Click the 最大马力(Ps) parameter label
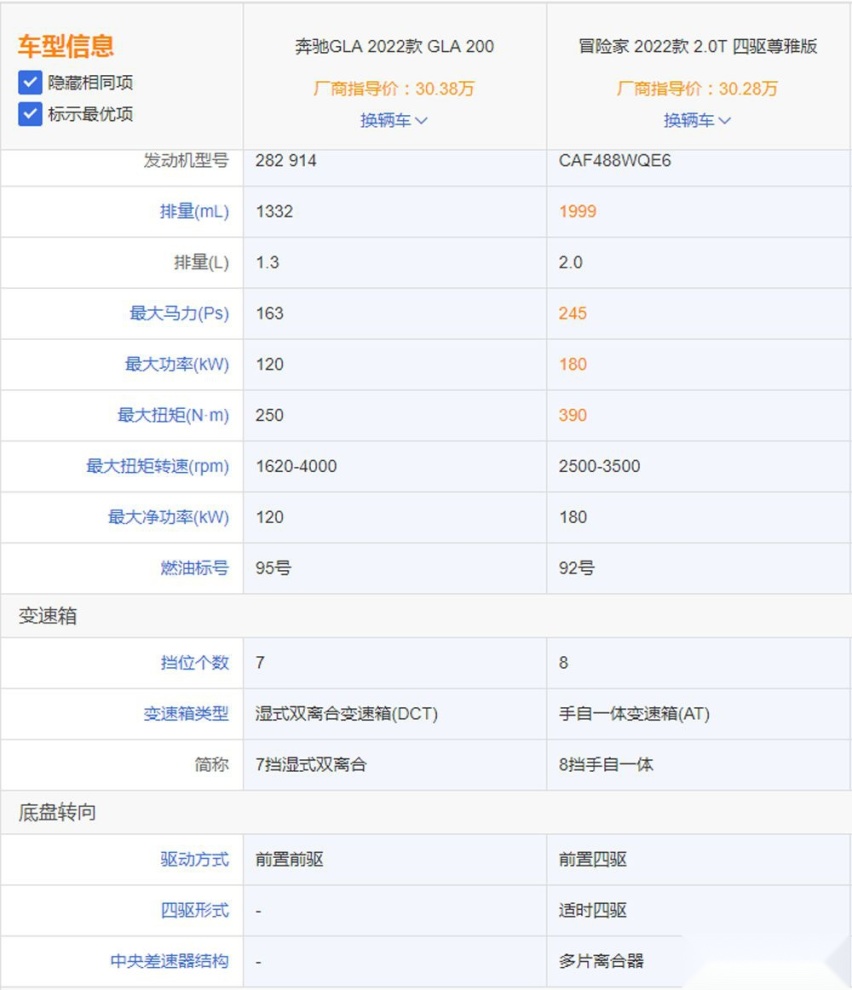Image resolution: width=852 pixels, height=990 pixels. 179,313
